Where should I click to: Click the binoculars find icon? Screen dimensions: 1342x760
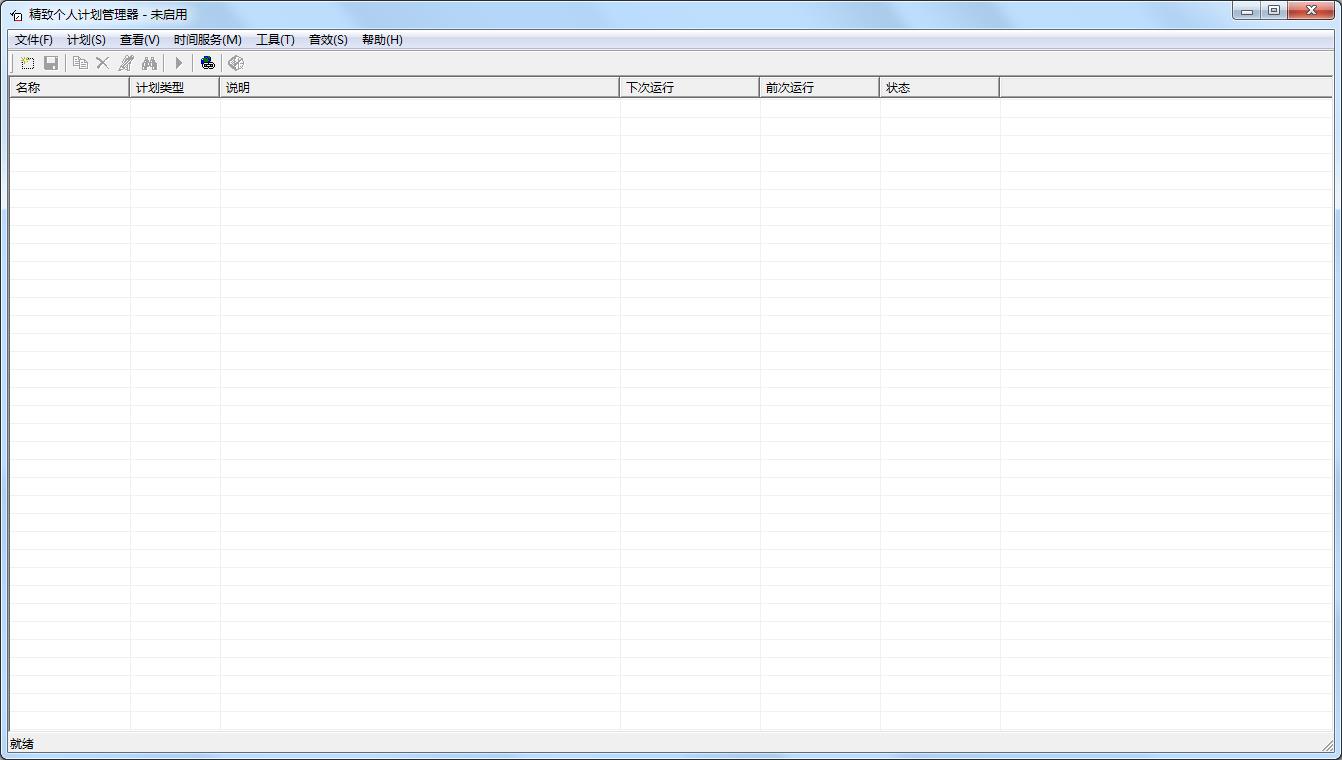pyautogui.click(x=149, y=63)
